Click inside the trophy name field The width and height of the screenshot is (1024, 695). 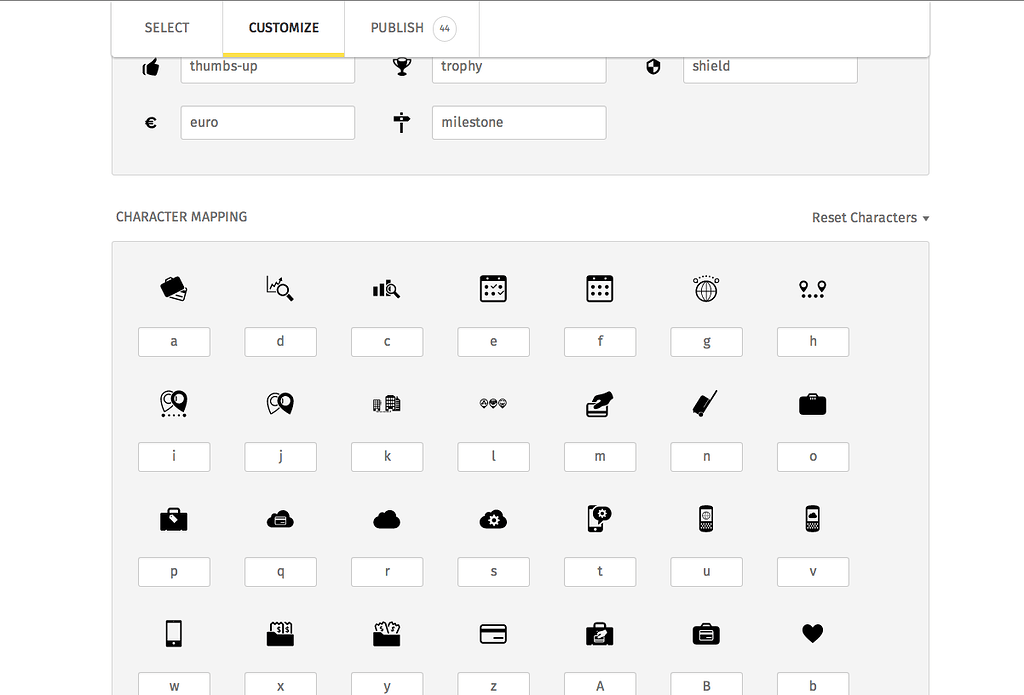point(519,66)
